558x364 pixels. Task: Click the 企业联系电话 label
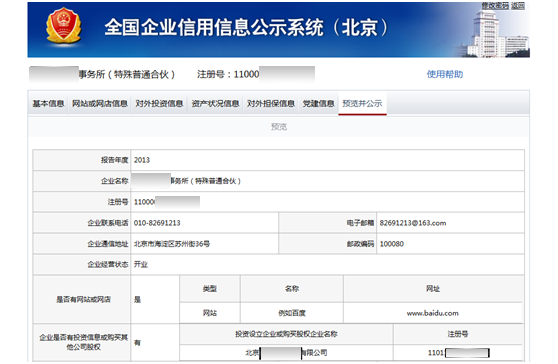coord(108,223)
